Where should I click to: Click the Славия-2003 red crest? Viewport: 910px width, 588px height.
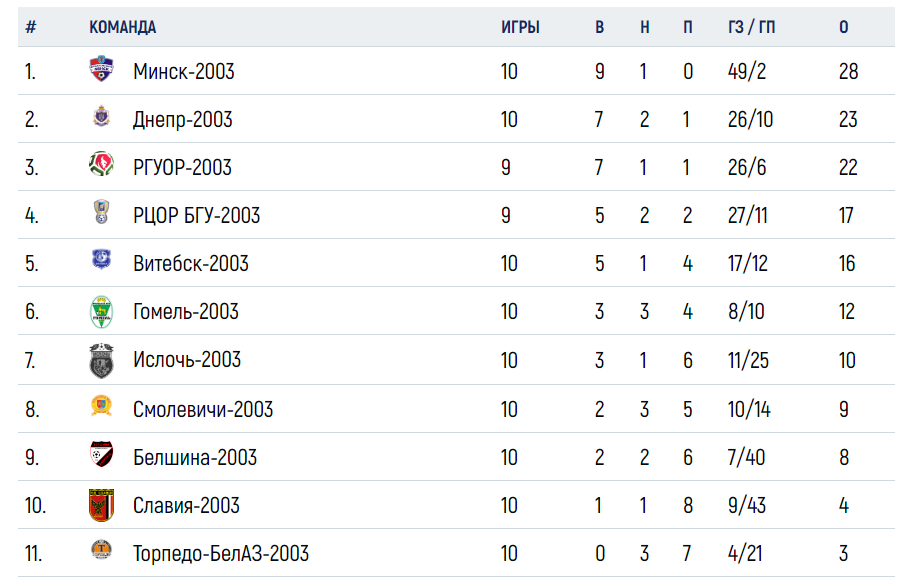(102, 505)
